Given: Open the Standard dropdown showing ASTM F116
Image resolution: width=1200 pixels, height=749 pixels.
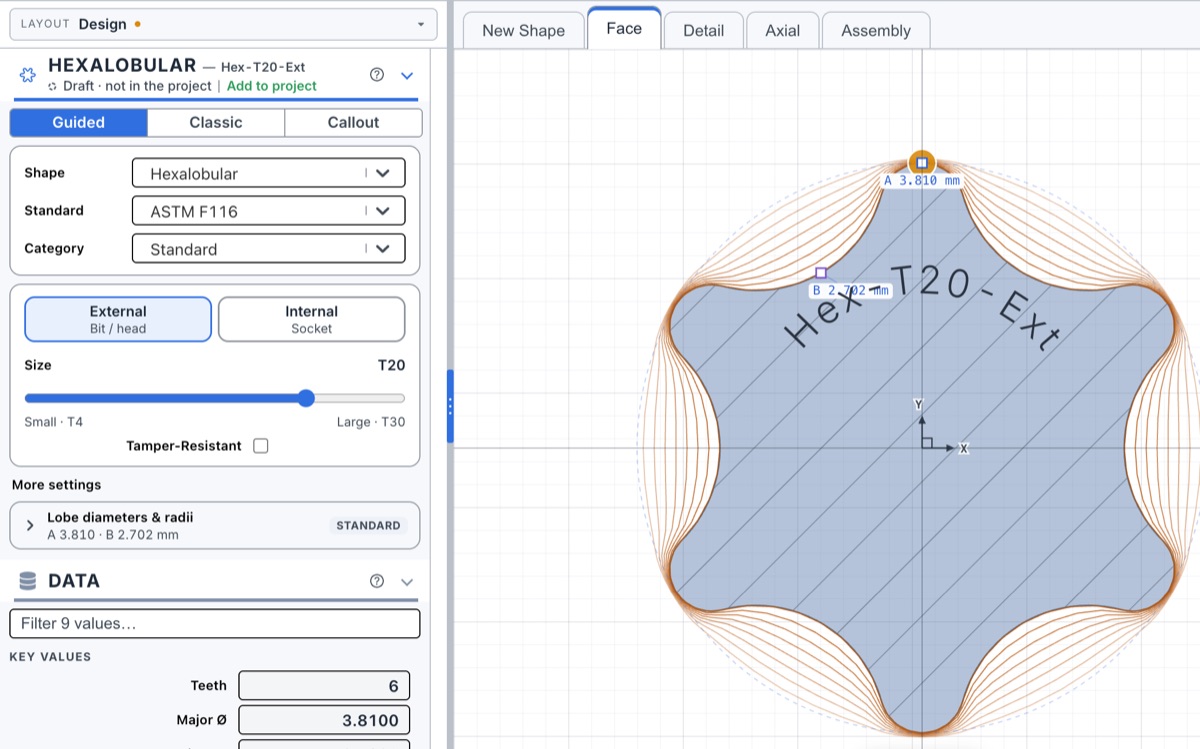Looking at the screenshot, I should pos(268,211).
